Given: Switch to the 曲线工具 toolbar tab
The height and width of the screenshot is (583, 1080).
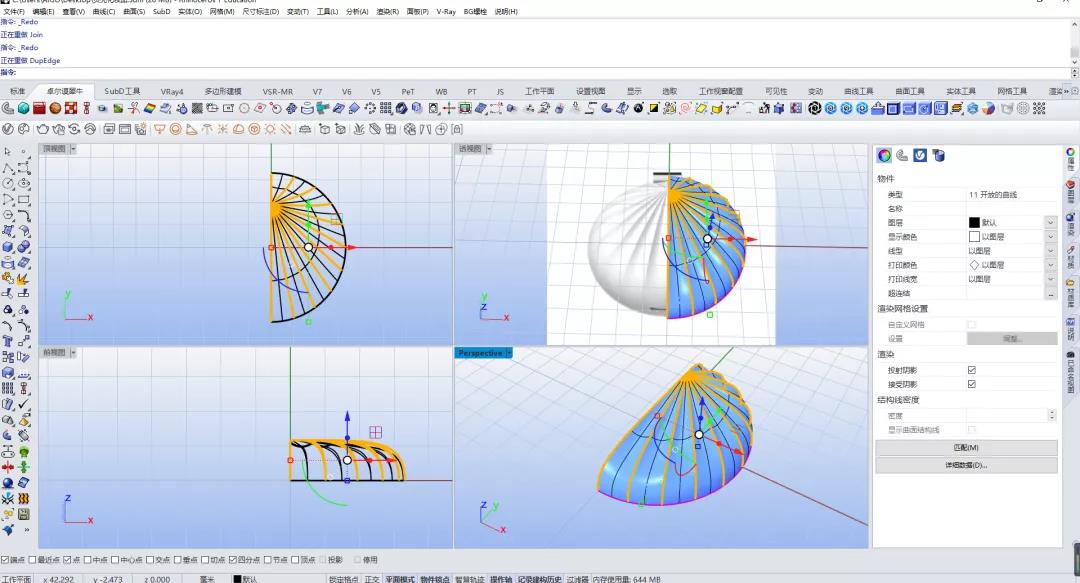Looking at the screenshot, I should pos(859,91).
